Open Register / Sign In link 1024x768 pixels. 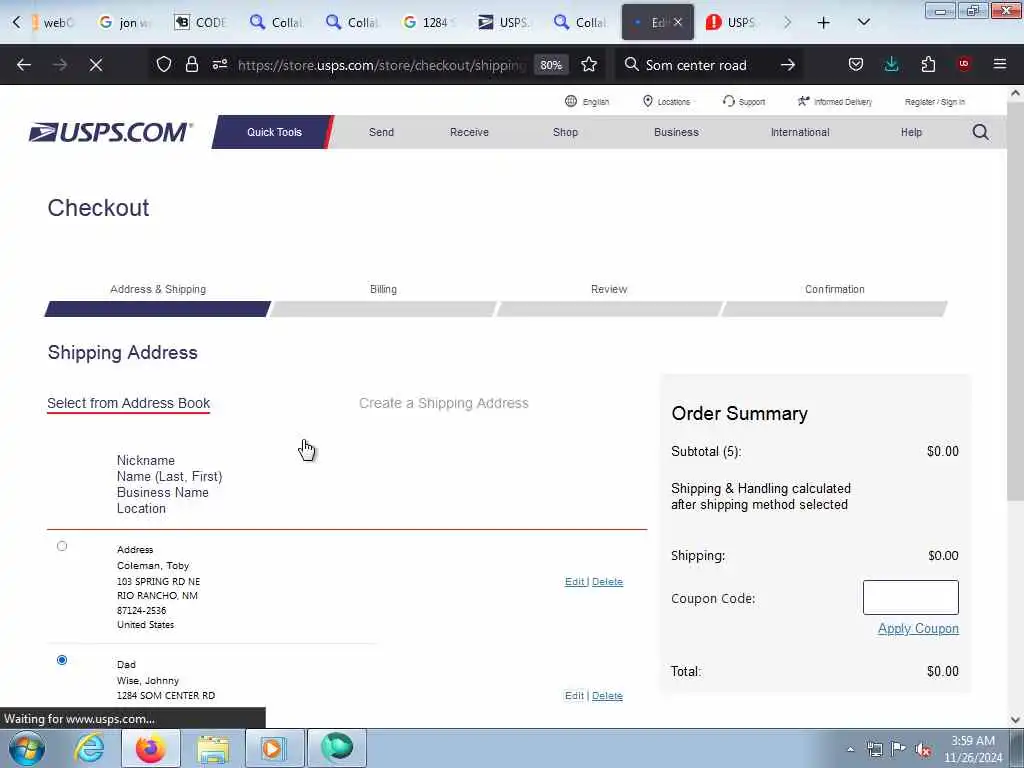click(935, 102)
